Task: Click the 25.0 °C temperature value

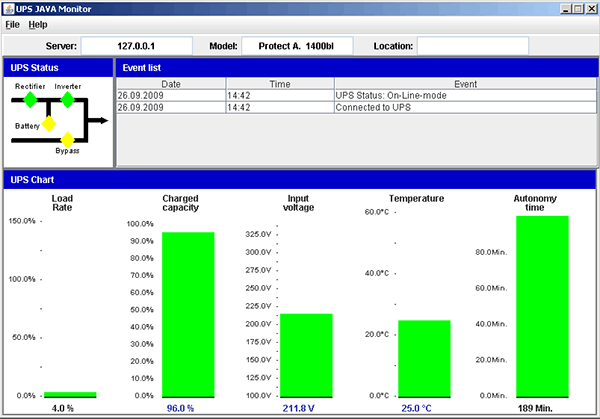Action: [x=416, y=408]
